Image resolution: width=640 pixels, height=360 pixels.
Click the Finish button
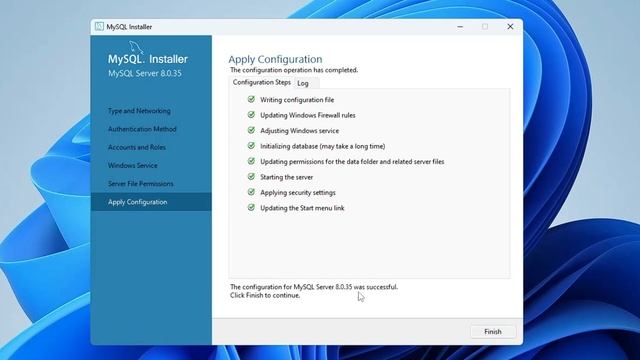click(493, 331)
